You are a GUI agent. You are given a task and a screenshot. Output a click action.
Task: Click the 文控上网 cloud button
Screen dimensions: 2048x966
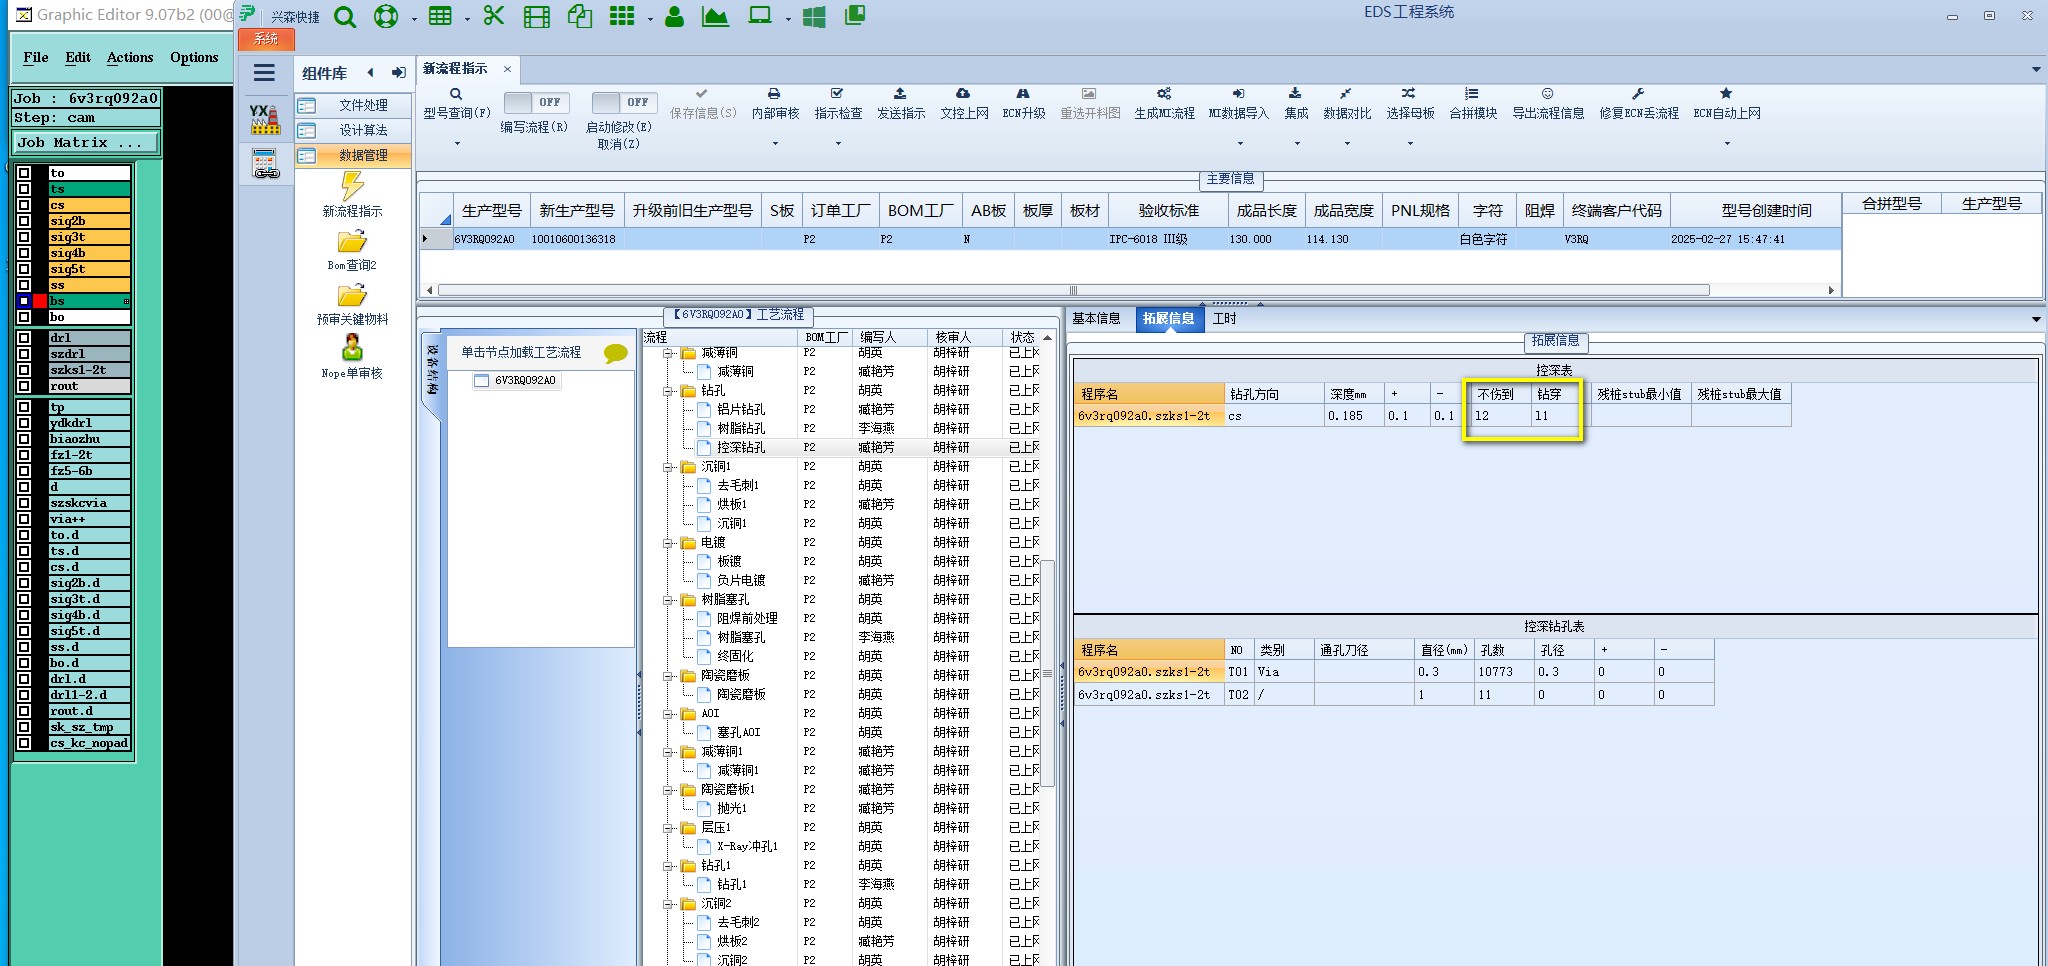(x=964, y=104)
